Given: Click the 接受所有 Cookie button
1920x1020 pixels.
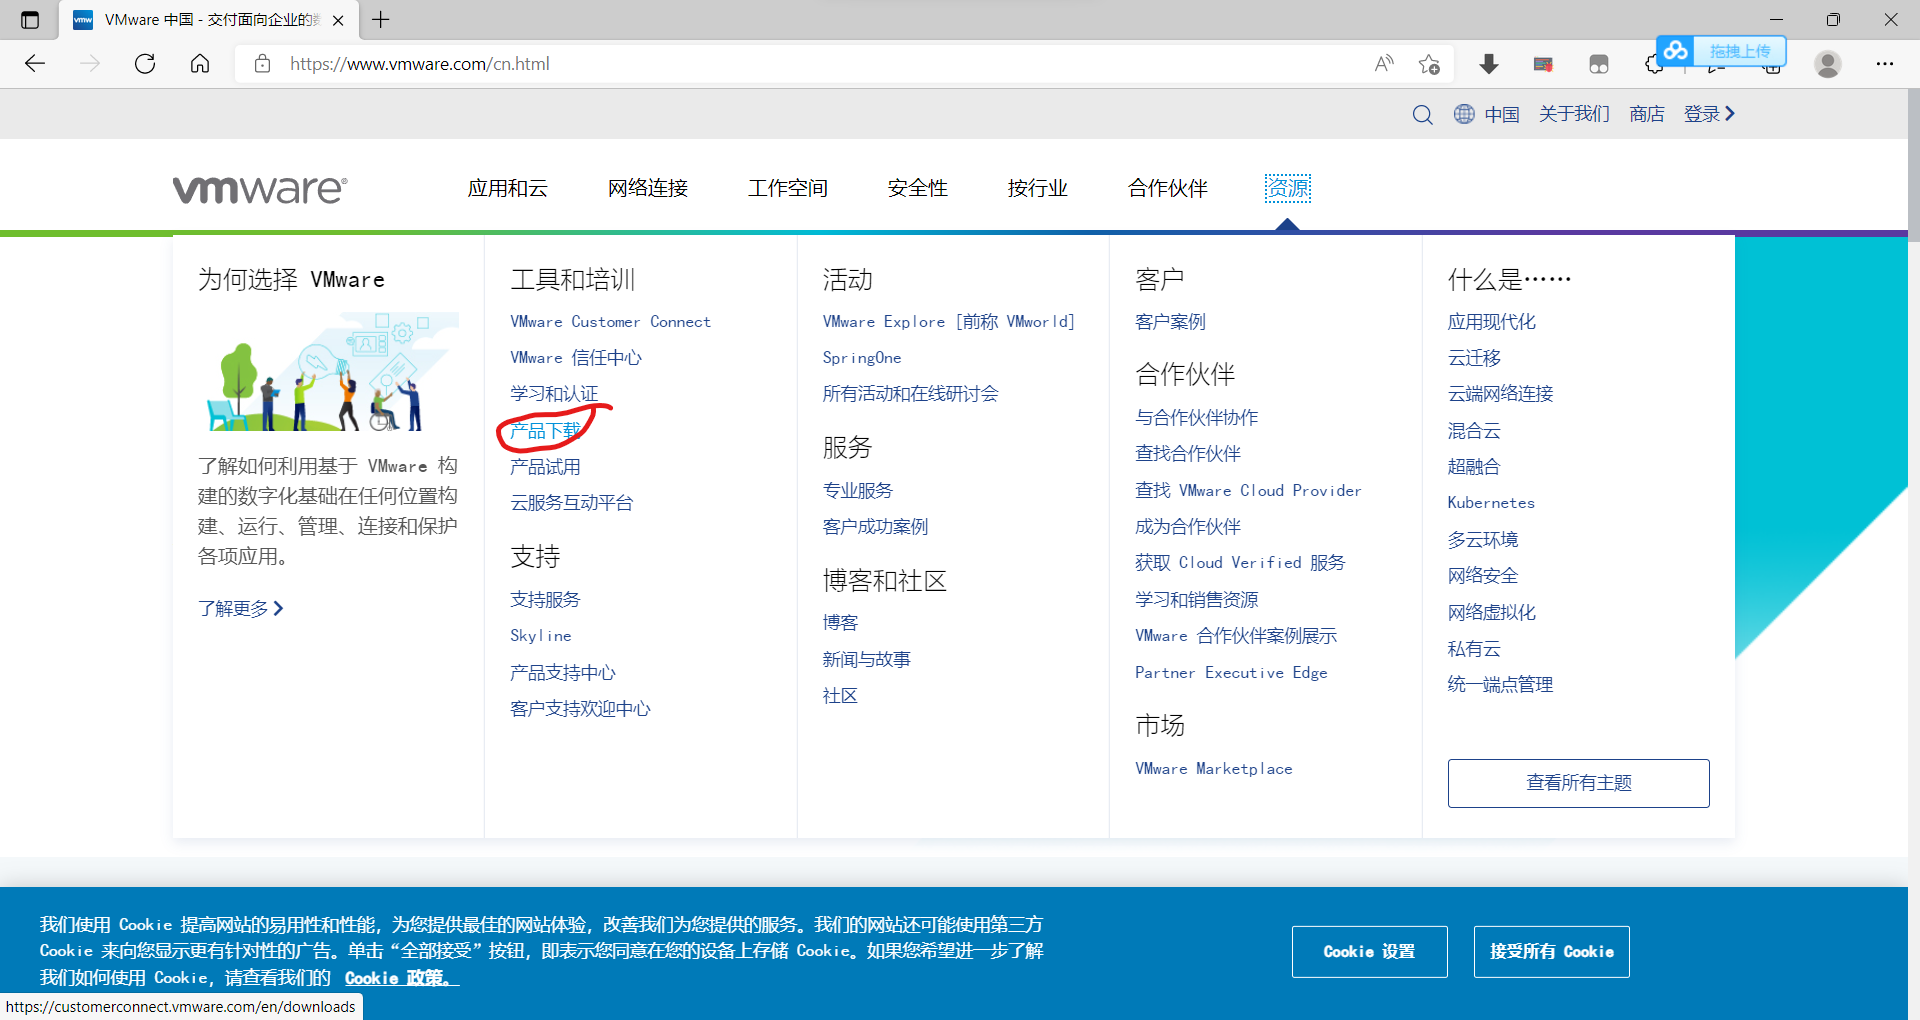Looking at the screenshot, I should (x=1551, y=952).
